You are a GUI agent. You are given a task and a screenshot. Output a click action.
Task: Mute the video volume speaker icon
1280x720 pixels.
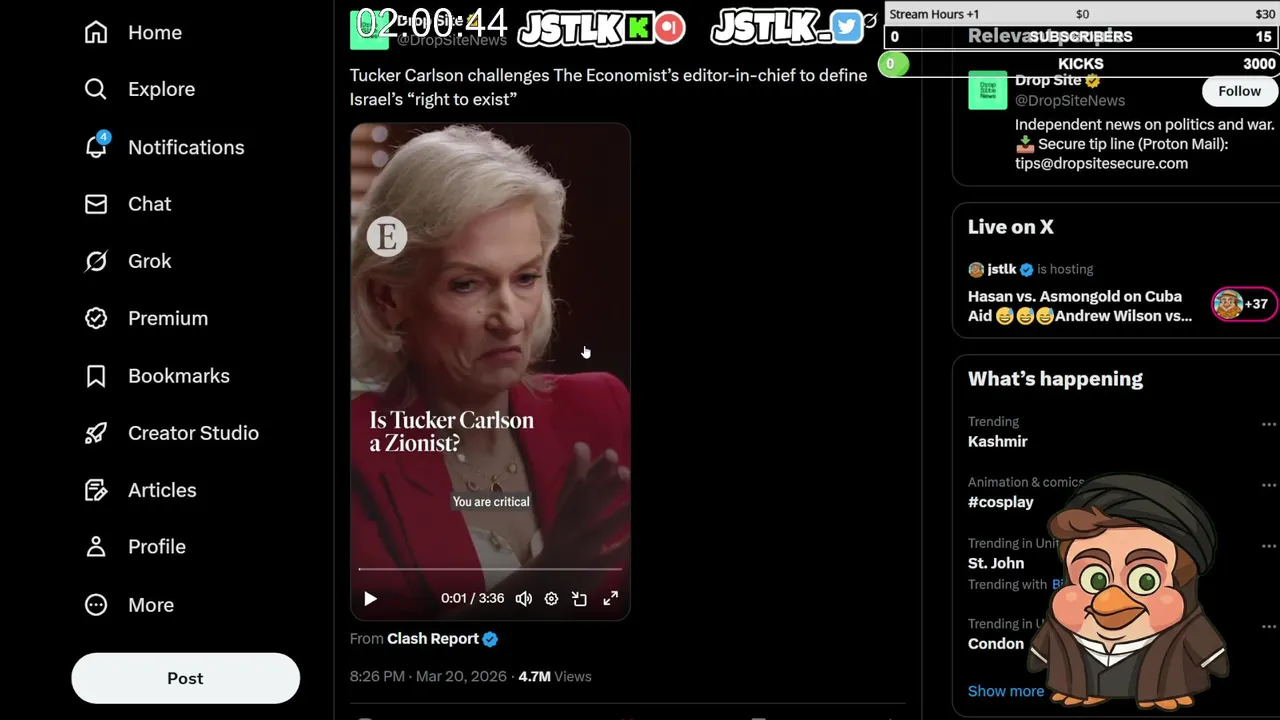click(523, 599)
